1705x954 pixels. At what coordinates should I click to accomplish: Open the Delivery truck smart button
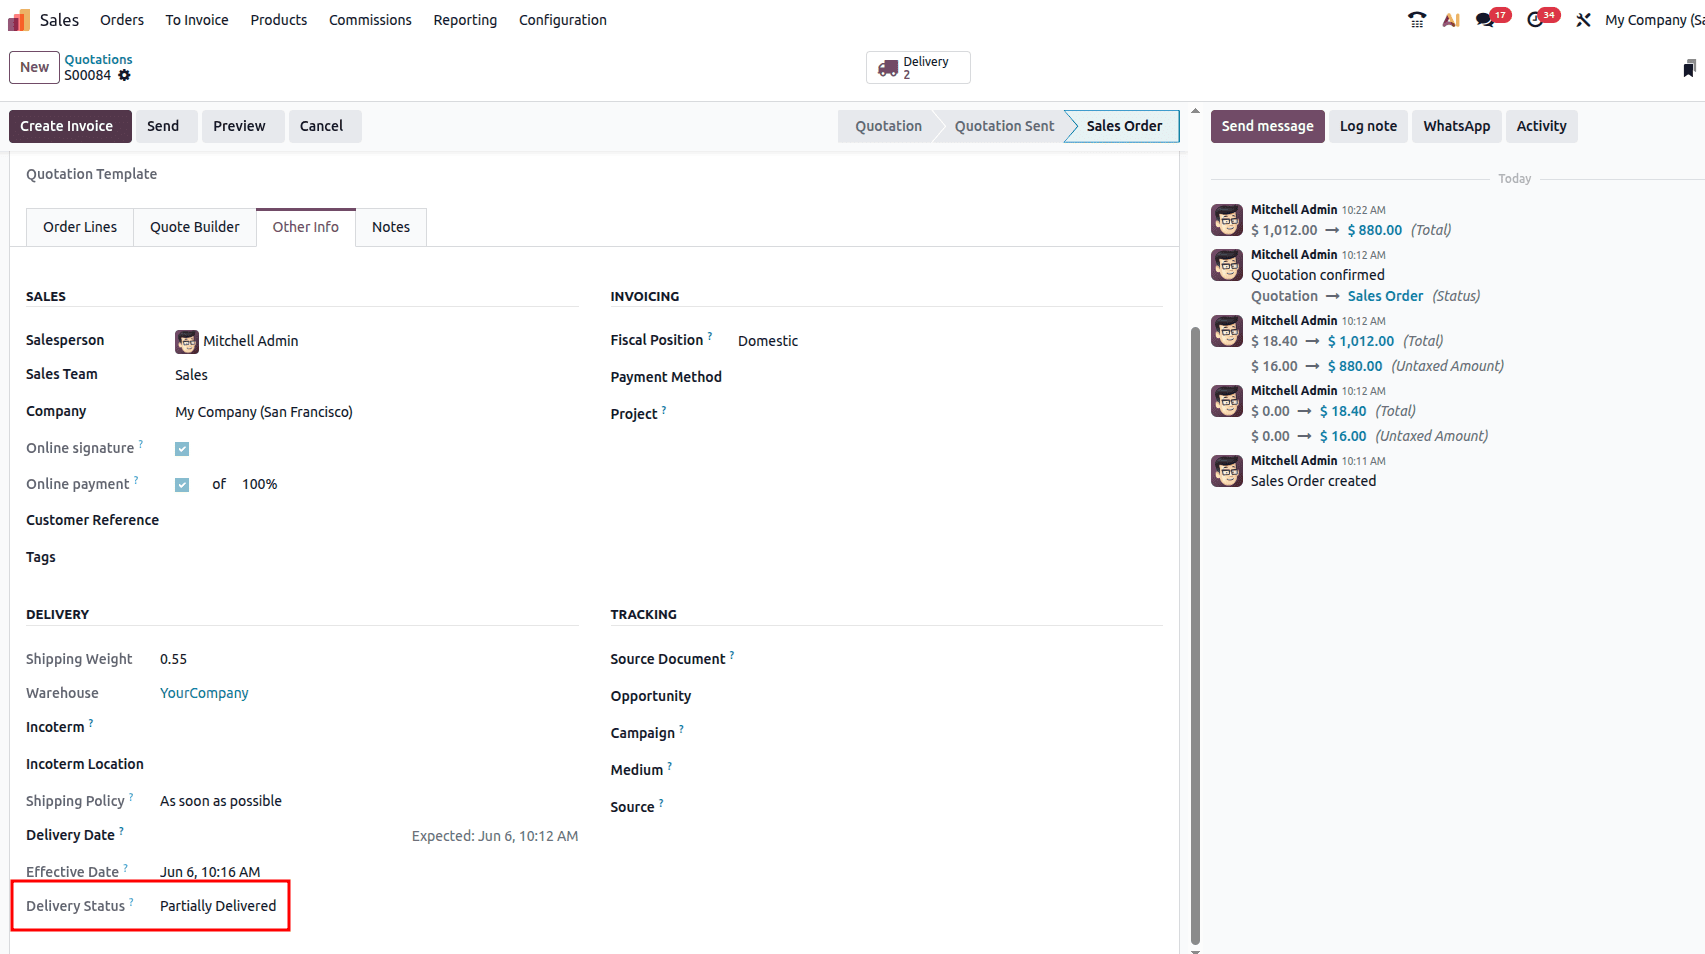click(x=918, y=67)
